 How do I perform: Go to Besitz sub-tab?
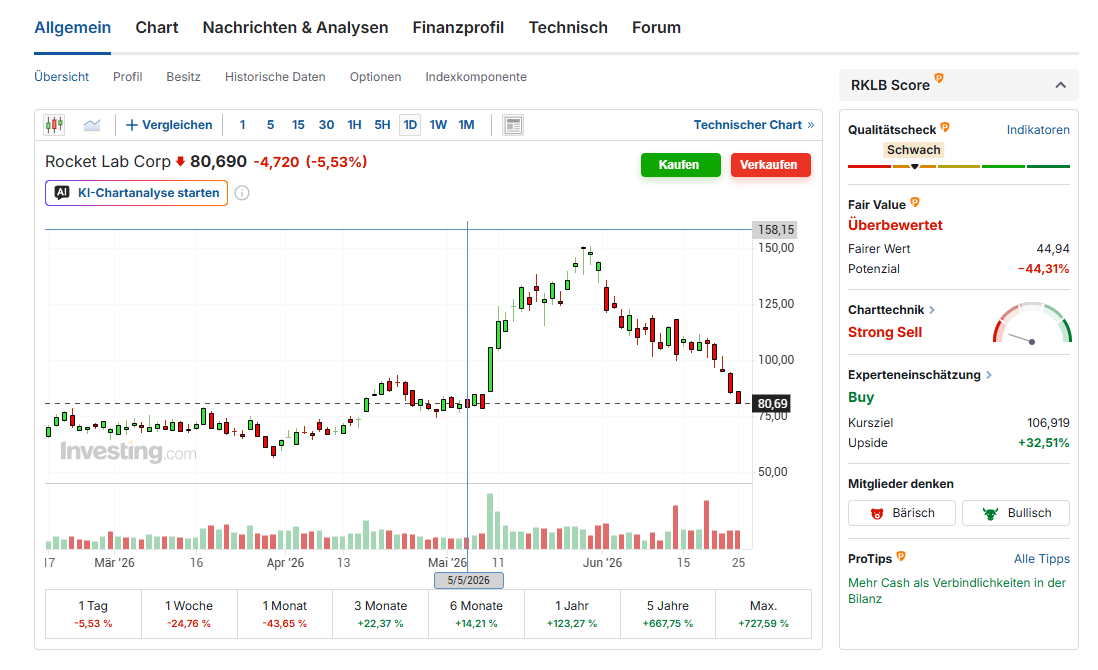click(183, 77)
